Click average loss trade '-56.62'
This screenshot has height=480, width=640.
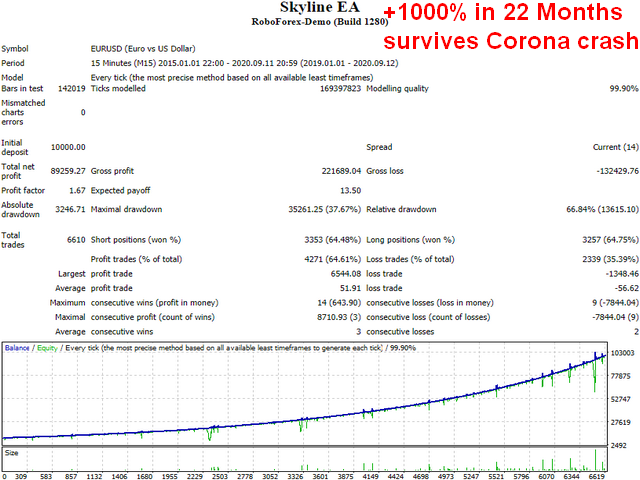[x=628, y=289]
